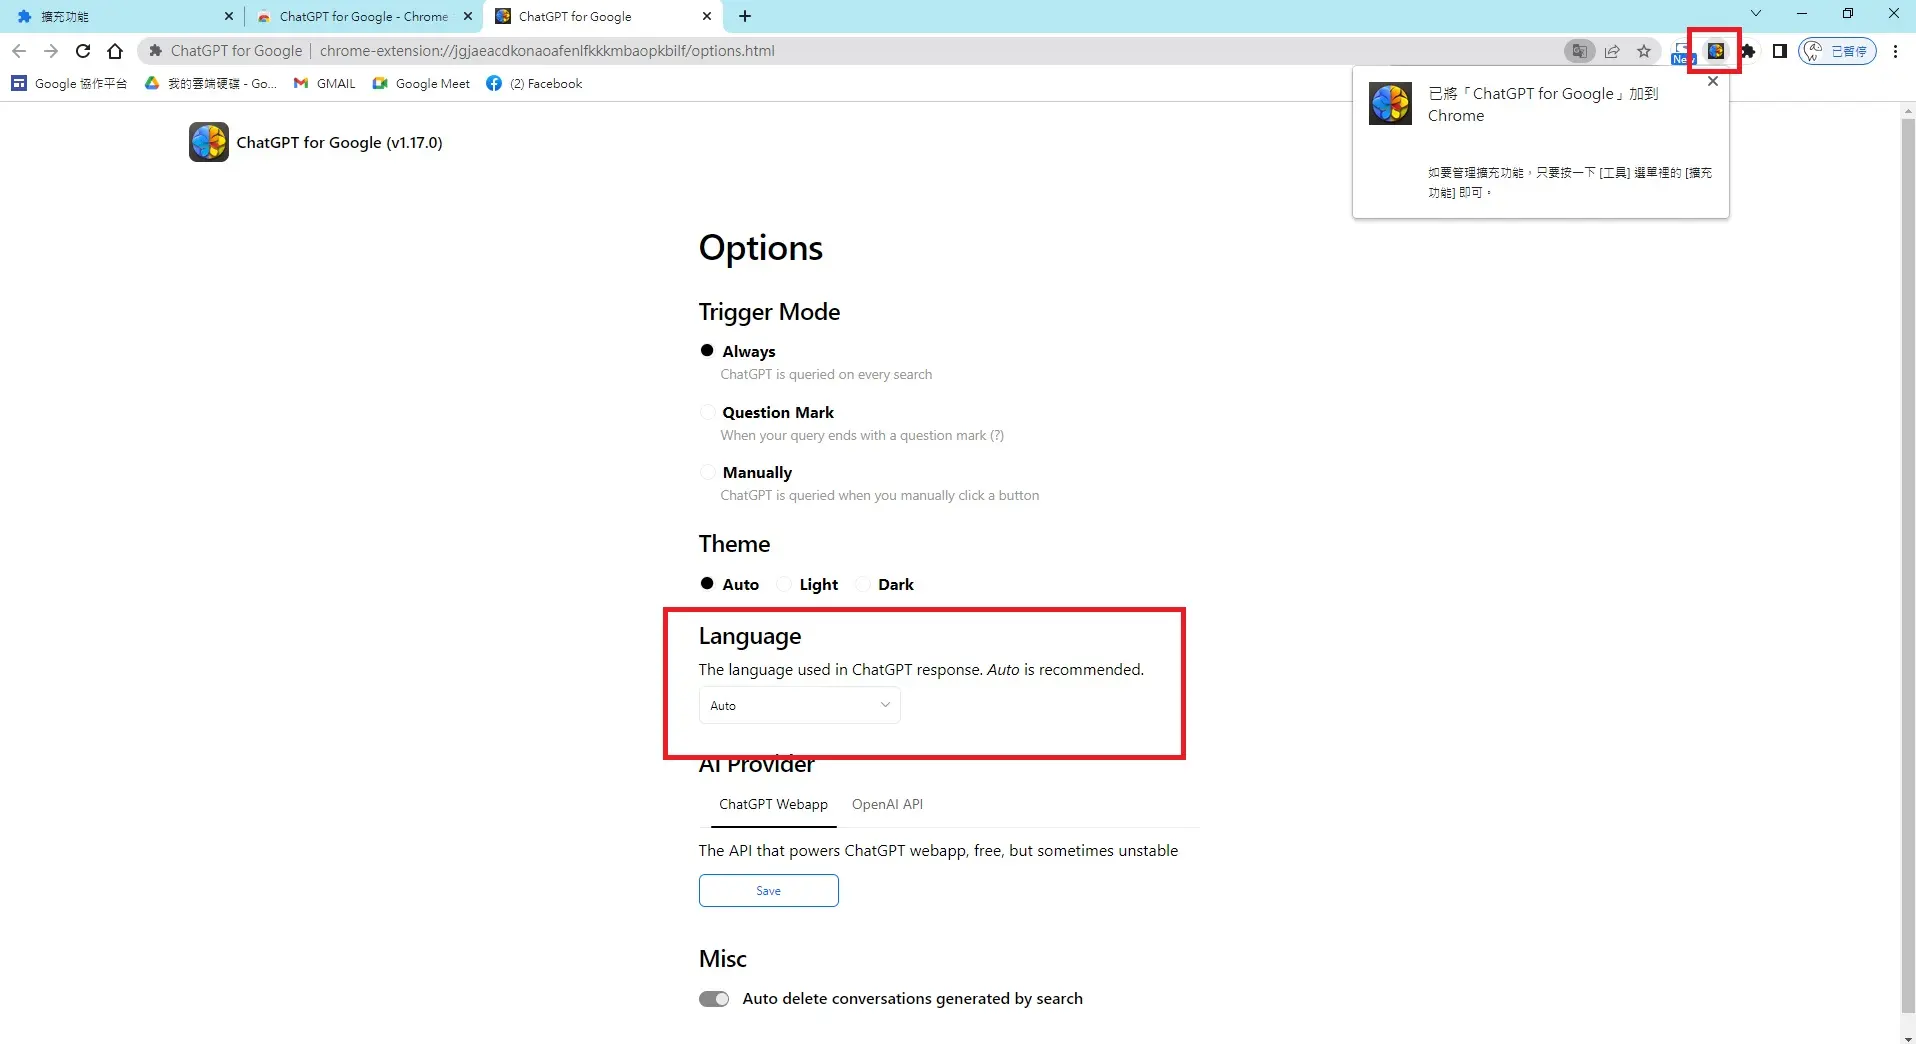Toggle auto delete conversations switch
This screenshot has width=1916, height=1044.
click(x=714, y=999)
